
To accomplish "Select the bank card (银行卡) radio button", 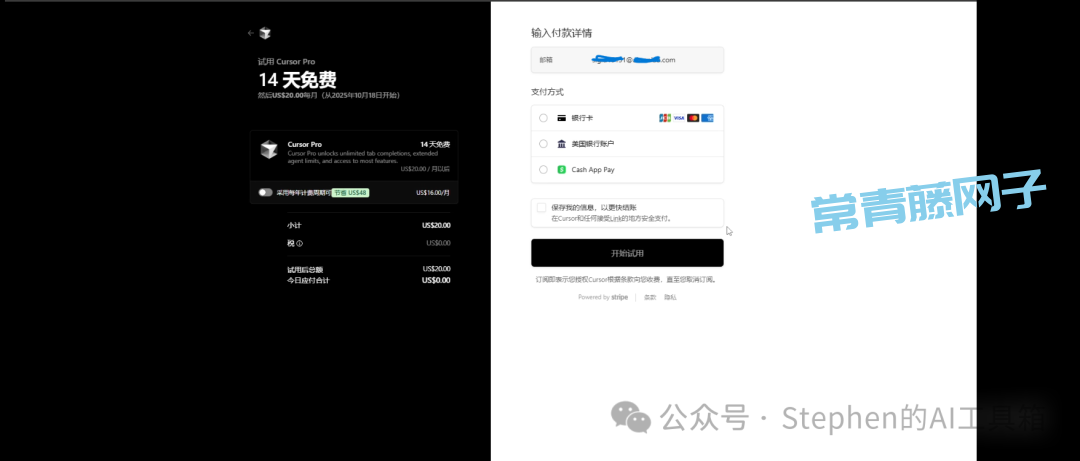I will tap(543, 118).
